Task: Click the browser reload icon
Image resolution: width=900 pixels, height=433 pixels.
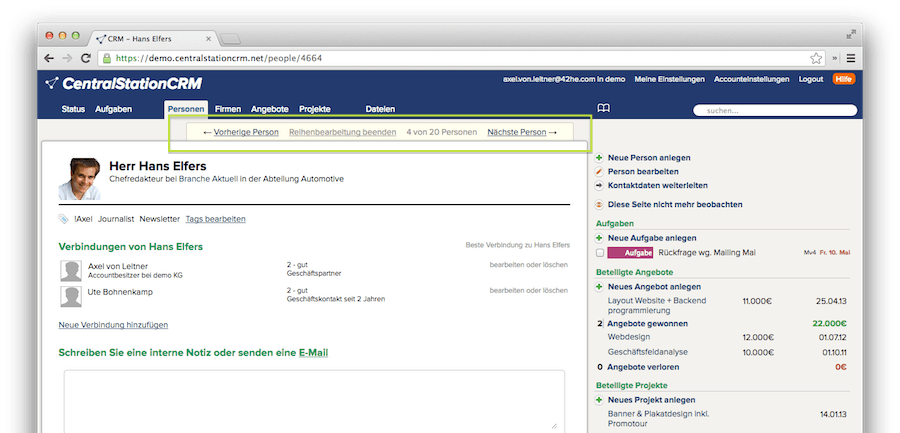Action: click(86, 58)
